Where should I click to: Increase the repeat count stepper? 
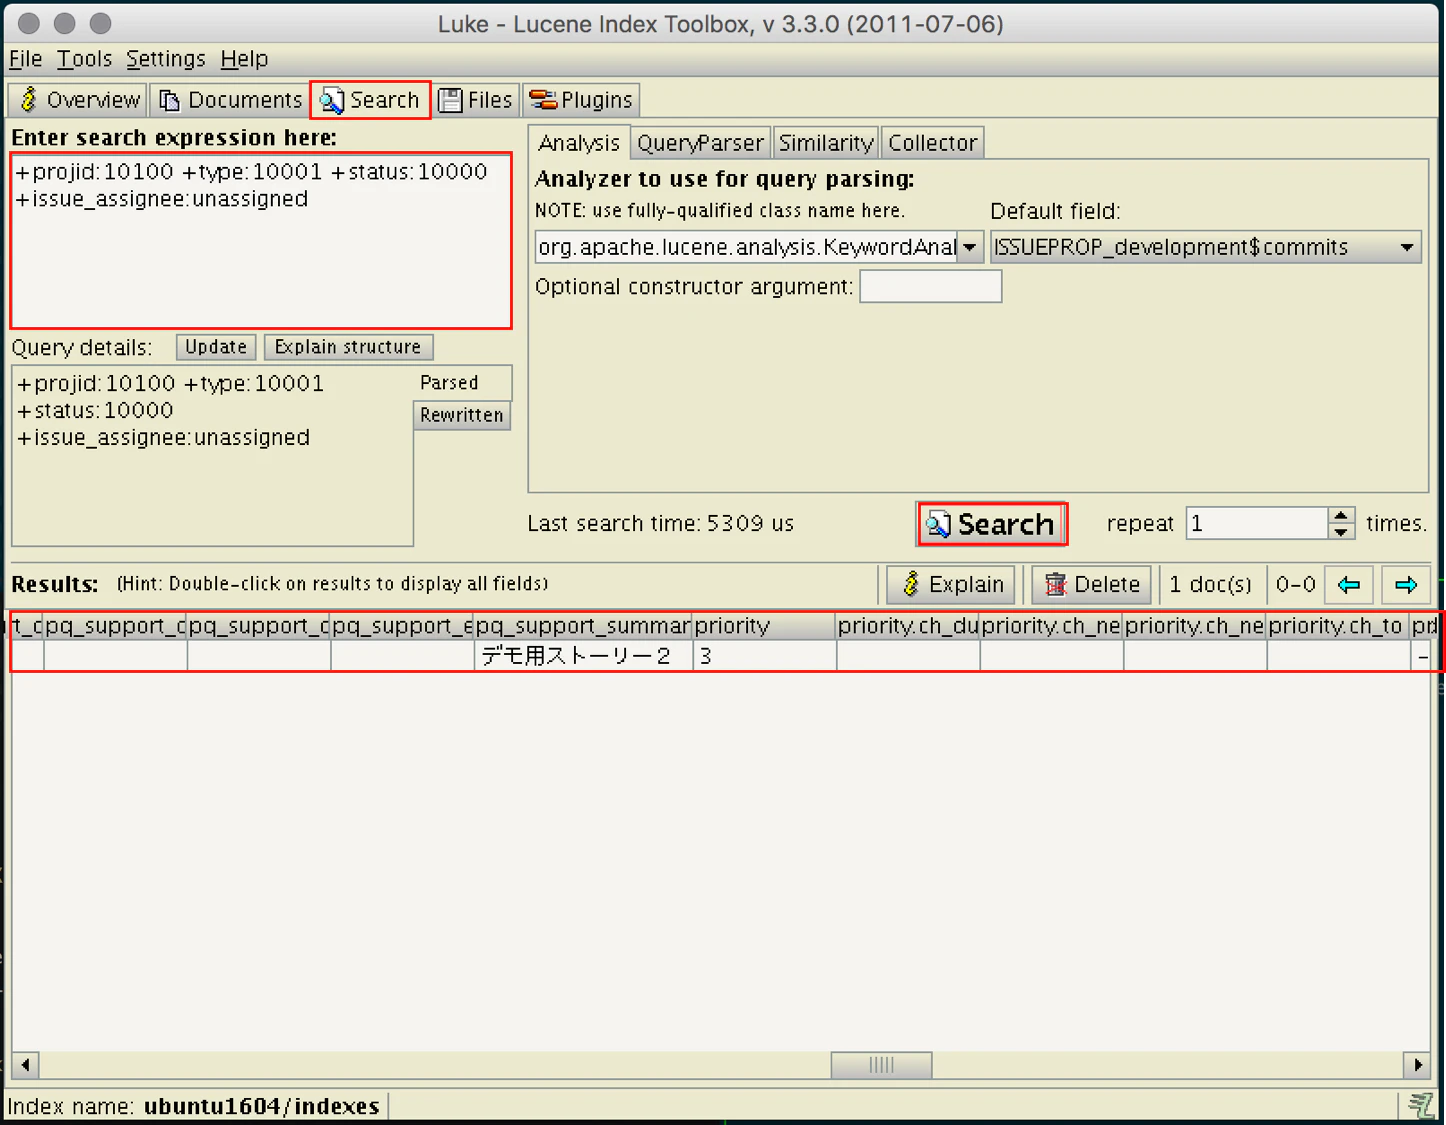[x=1341, y=515]
